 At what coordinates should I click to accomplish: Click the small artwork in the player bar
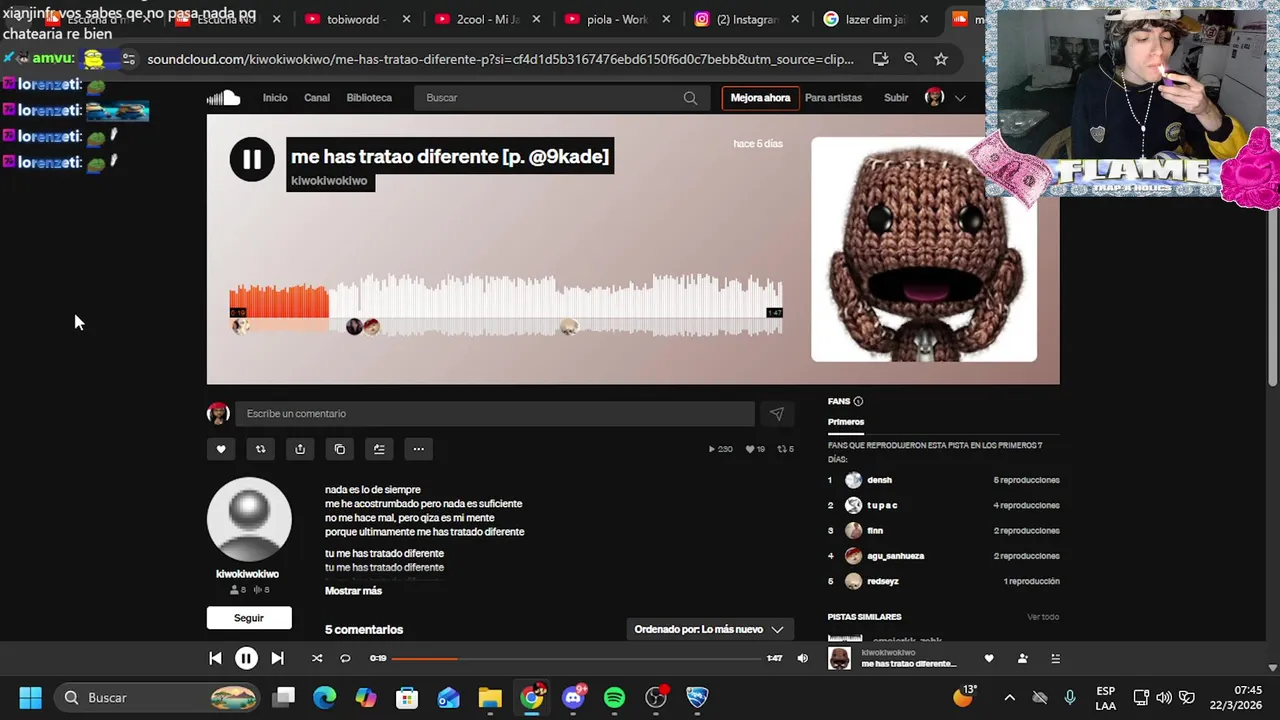click(840, 658)
